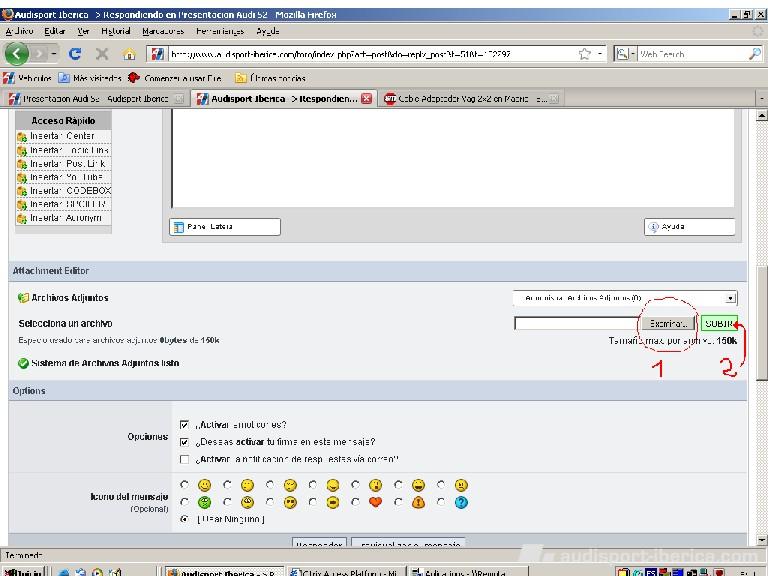The width and height of the screenshot is (768, 576).
Task: Click the Insertar Acronym icon
Action: point(22,218)
